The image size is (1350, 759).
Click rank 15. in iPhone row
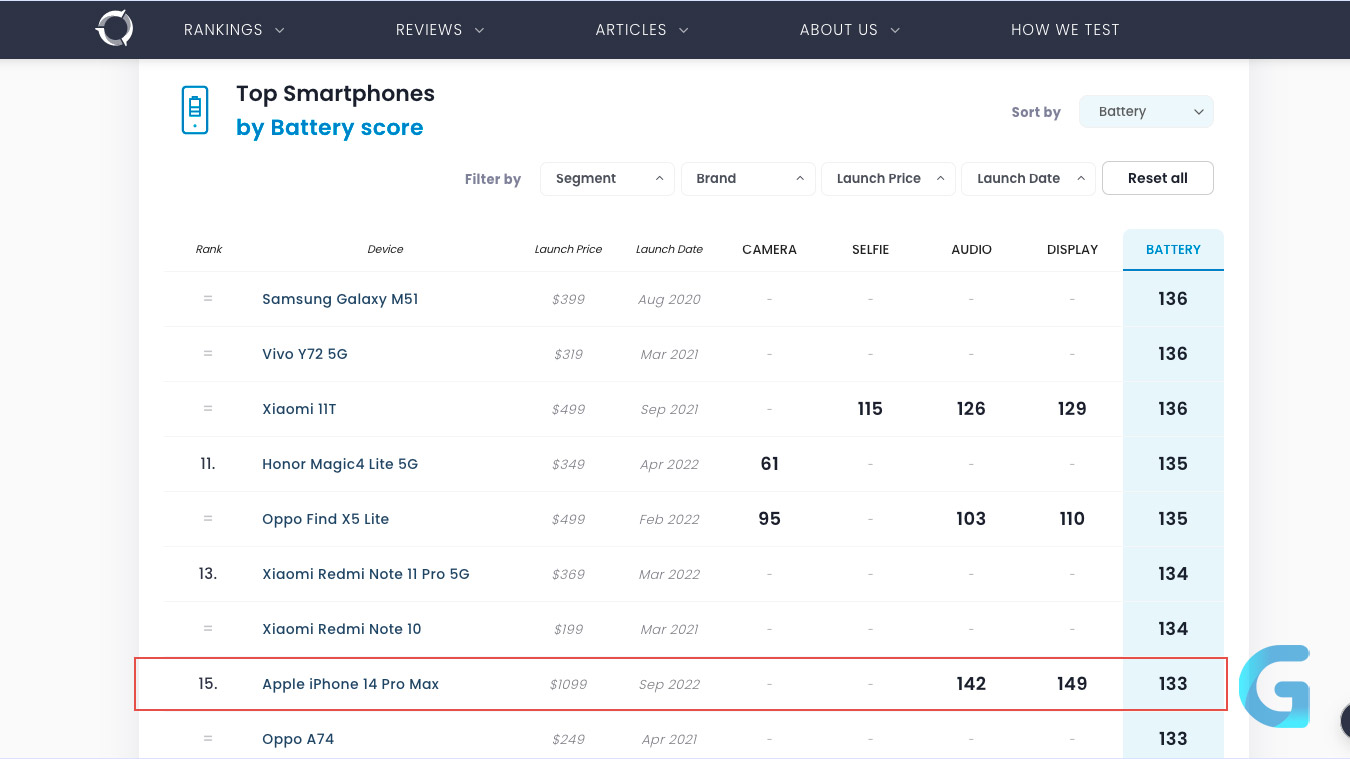click(208, 684)
